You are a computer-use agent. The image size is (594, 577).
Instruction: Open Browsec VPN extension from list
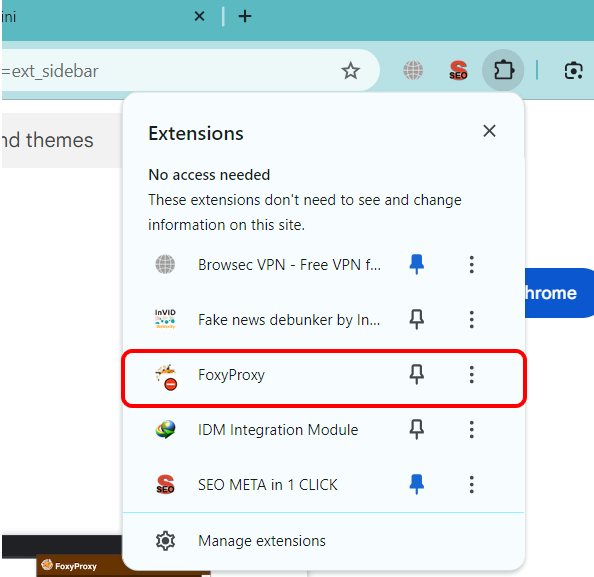pos(289,264)
